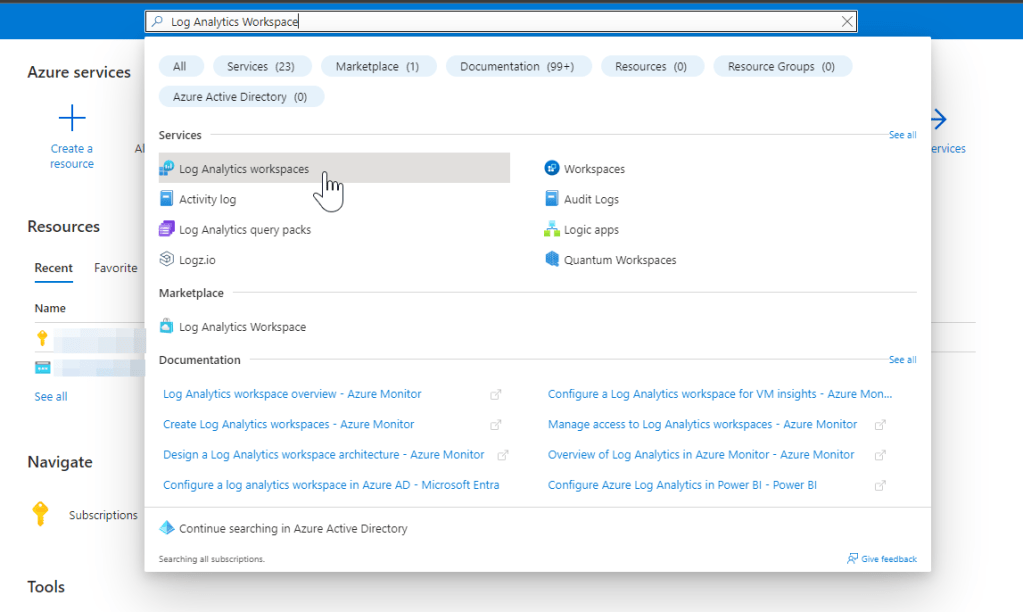
Task: Open Quantum Workspaces icon
Action: pyautogui.click(x=552, y=259)
